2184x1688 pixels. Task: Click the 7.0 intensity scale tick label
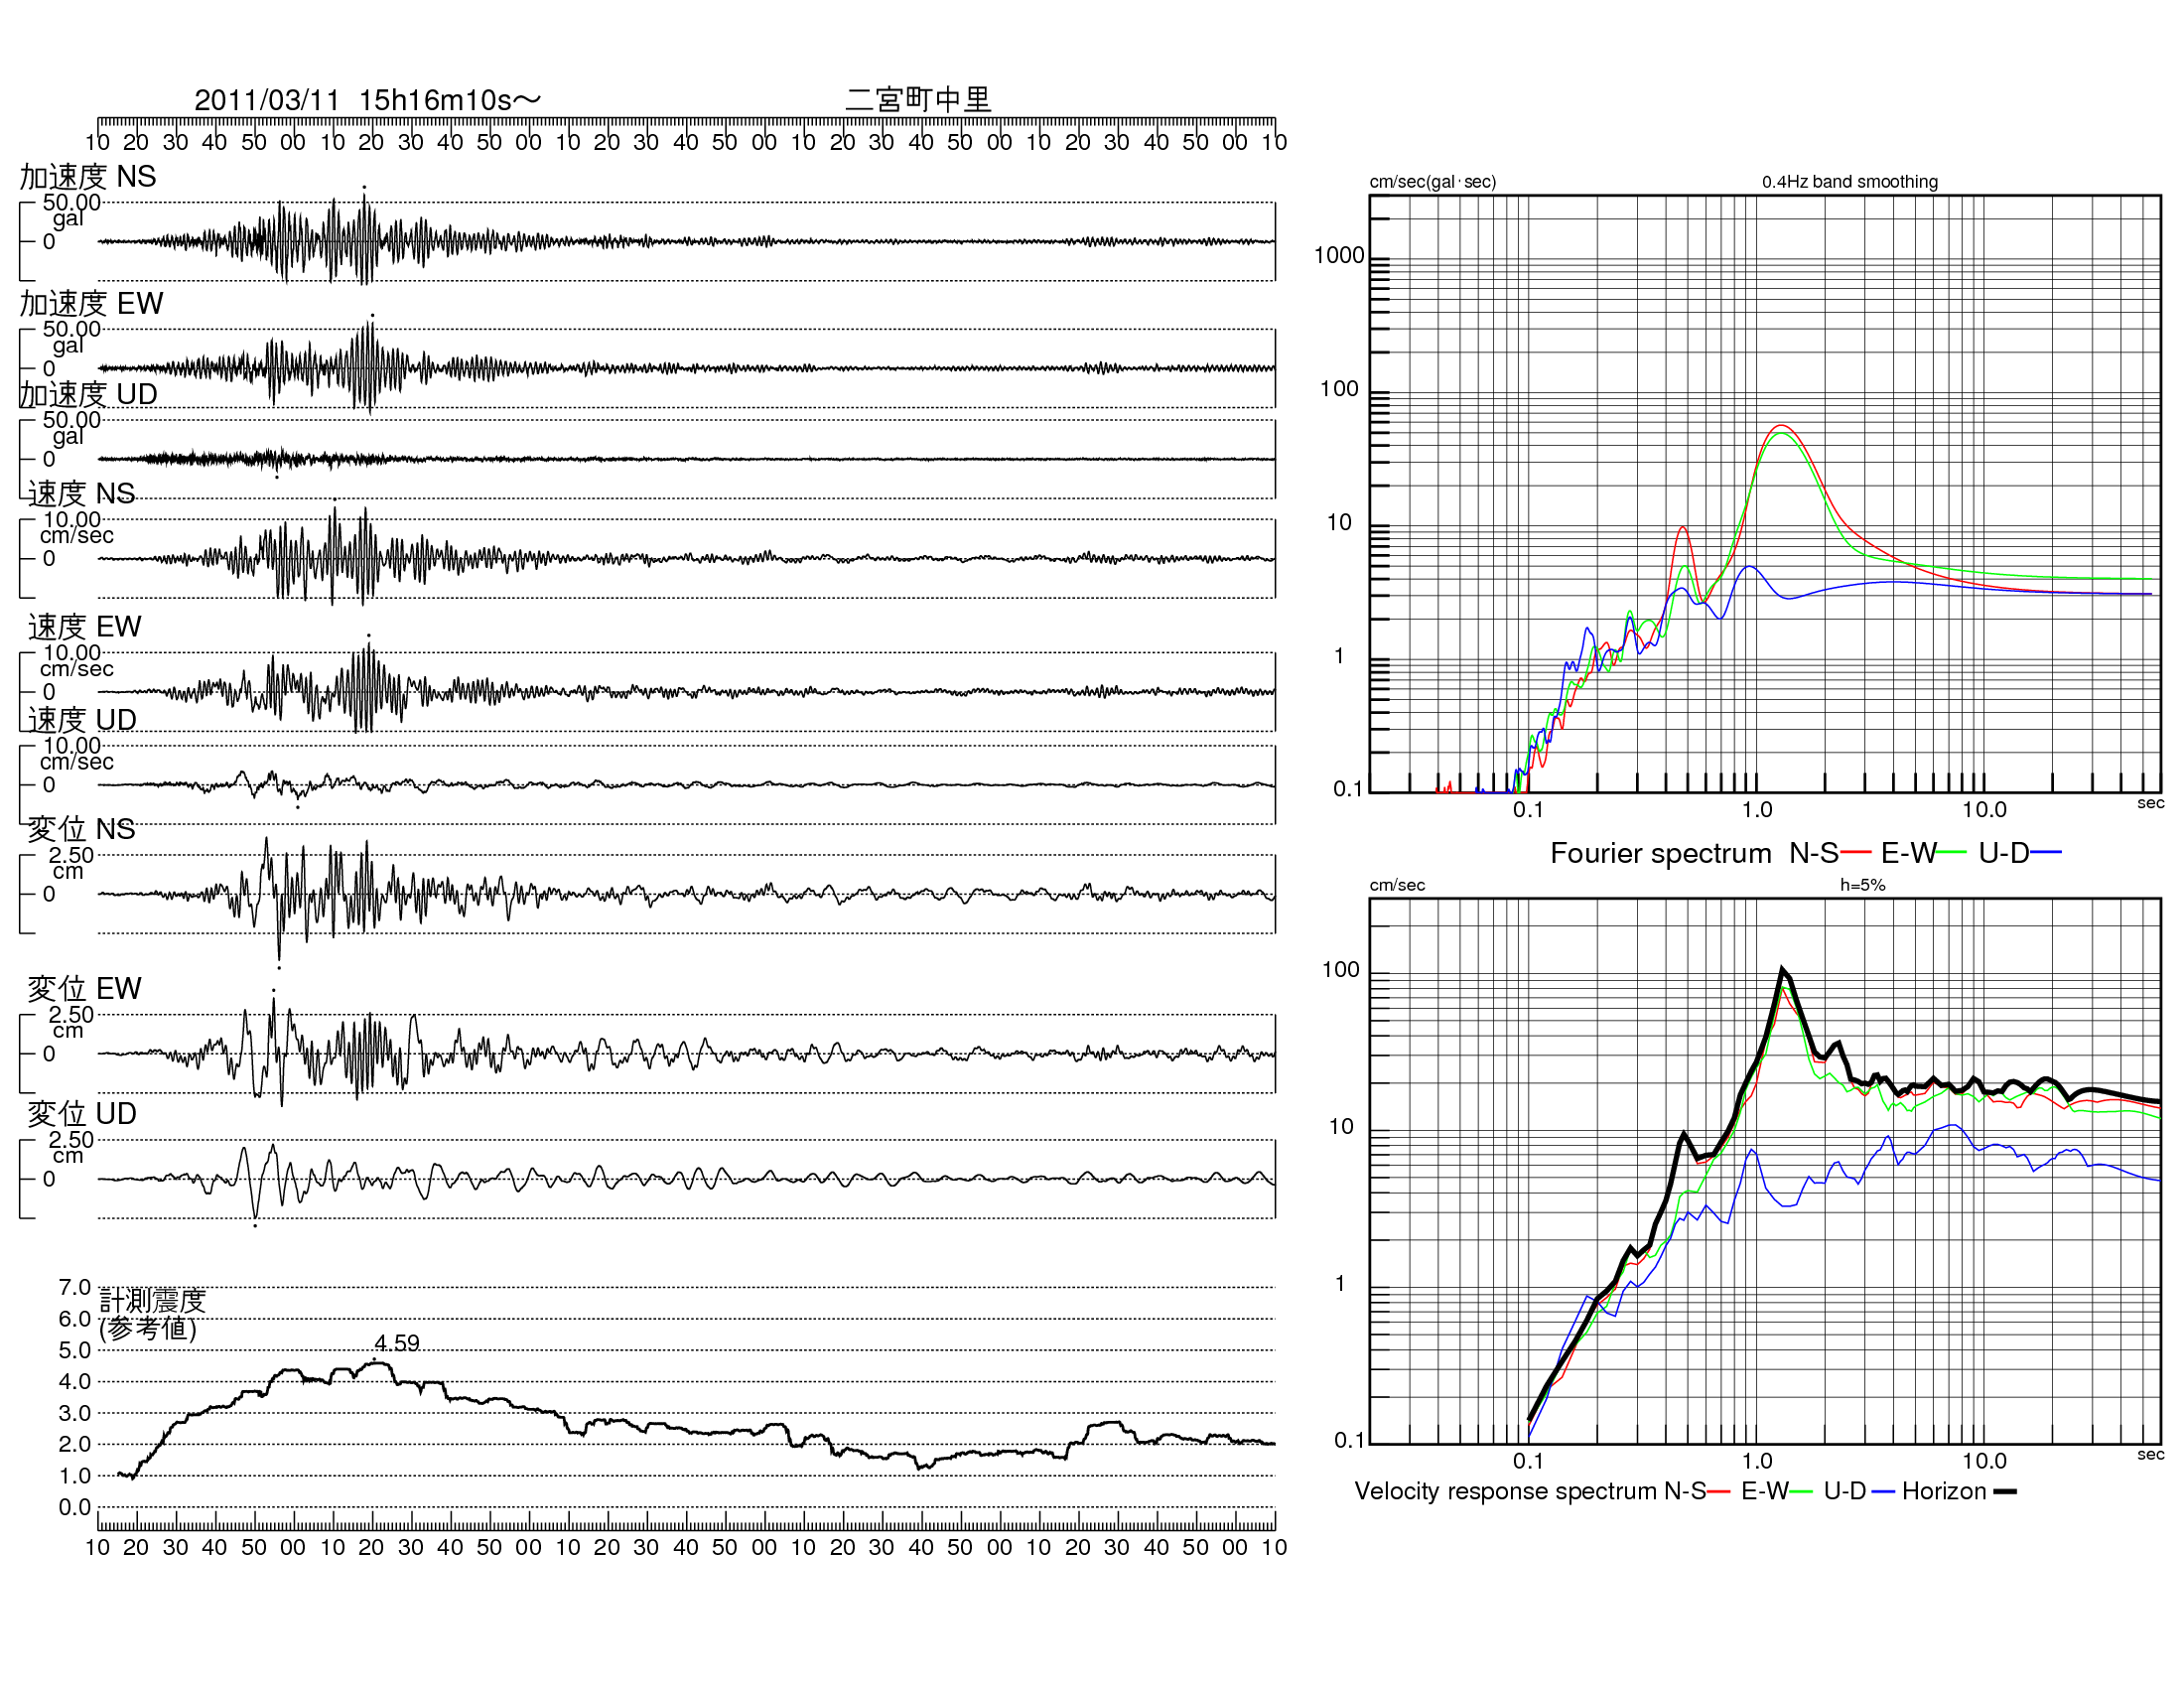tap(75, 1287)
